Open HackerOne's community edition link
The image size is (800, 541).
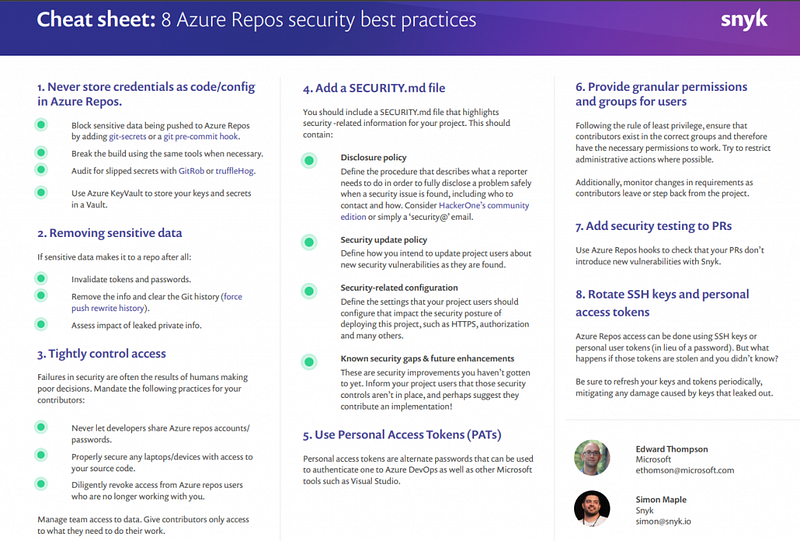point(435,211)
